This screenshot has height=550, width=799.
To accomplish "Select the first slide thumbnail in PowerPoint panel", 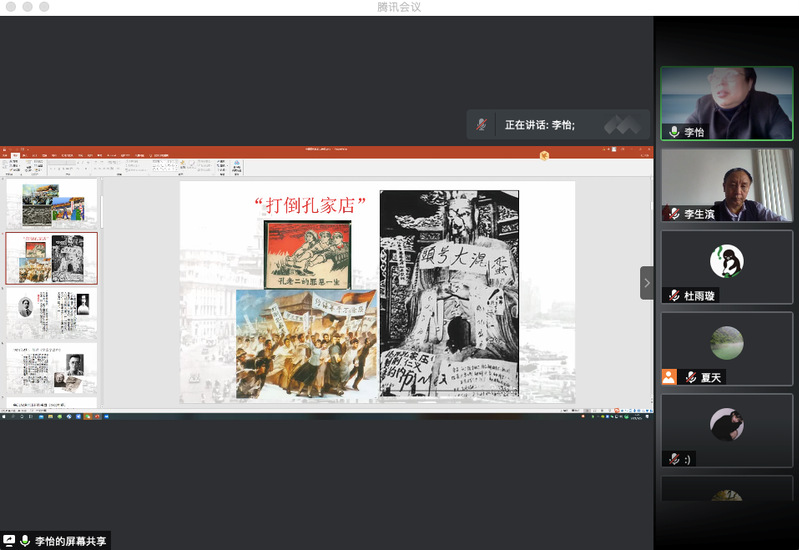I will pyautogui.click(x=53, y=204).
